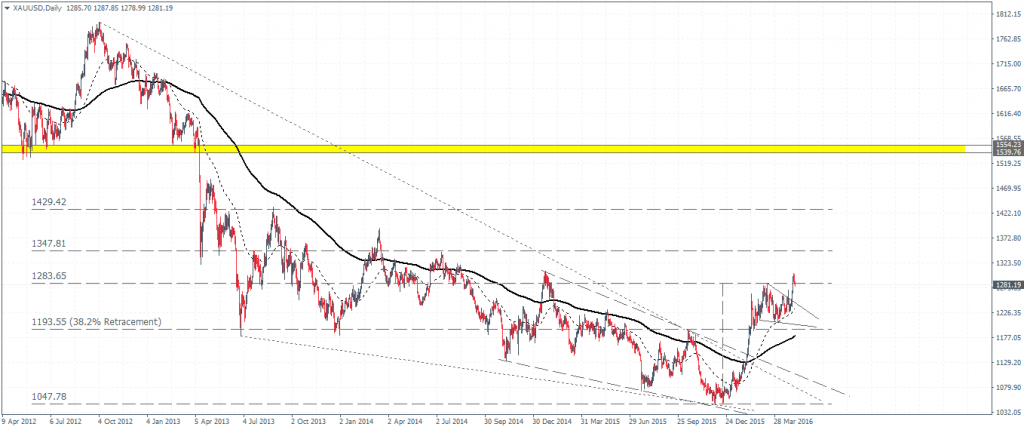1024x430 pixels.
Task: Click the 1812.15 price axis value
Action: (1007, 14)
